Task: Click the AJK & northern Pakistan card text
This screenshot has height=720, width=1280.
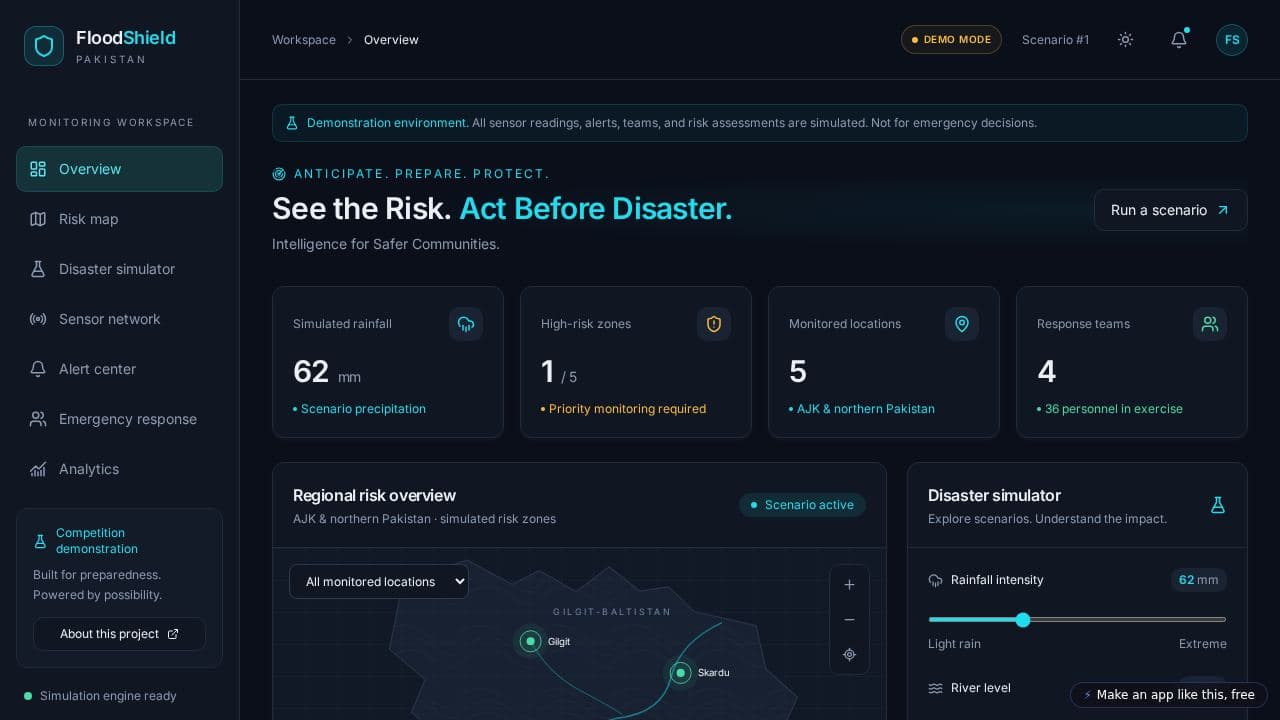Action: pos(866,409)
